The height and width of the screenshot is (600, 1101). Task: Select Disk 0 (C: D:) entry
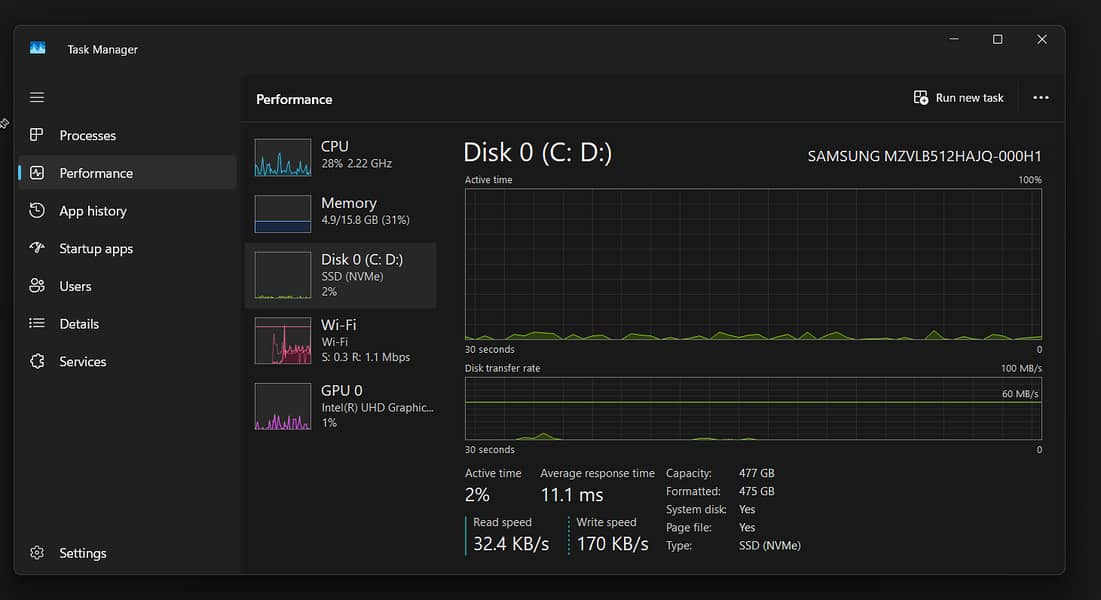[x=340, y=274]
